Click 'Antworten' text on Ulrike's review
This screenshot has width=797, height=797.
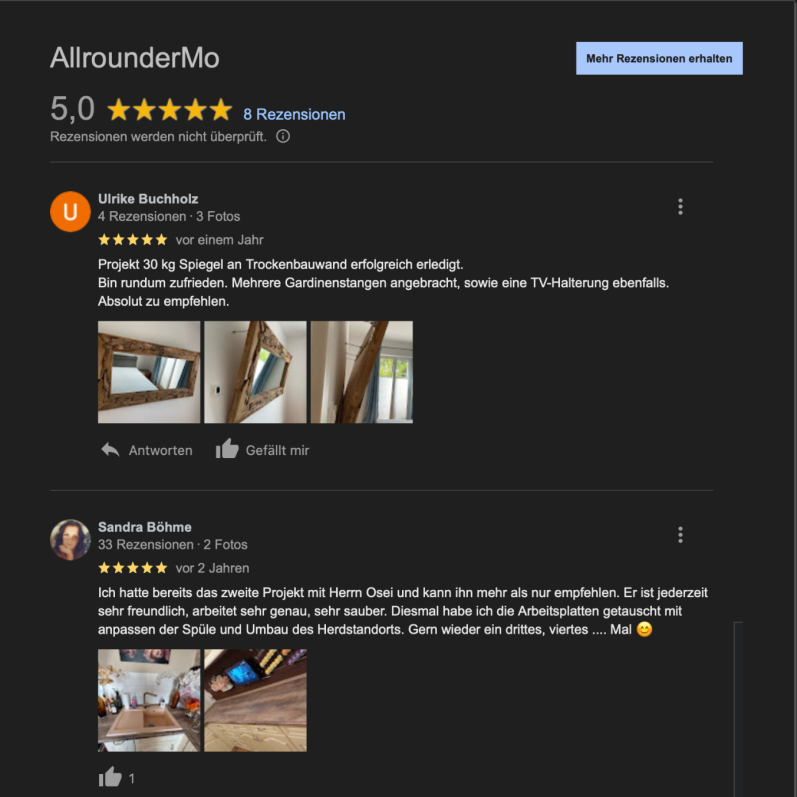[161, 450]
